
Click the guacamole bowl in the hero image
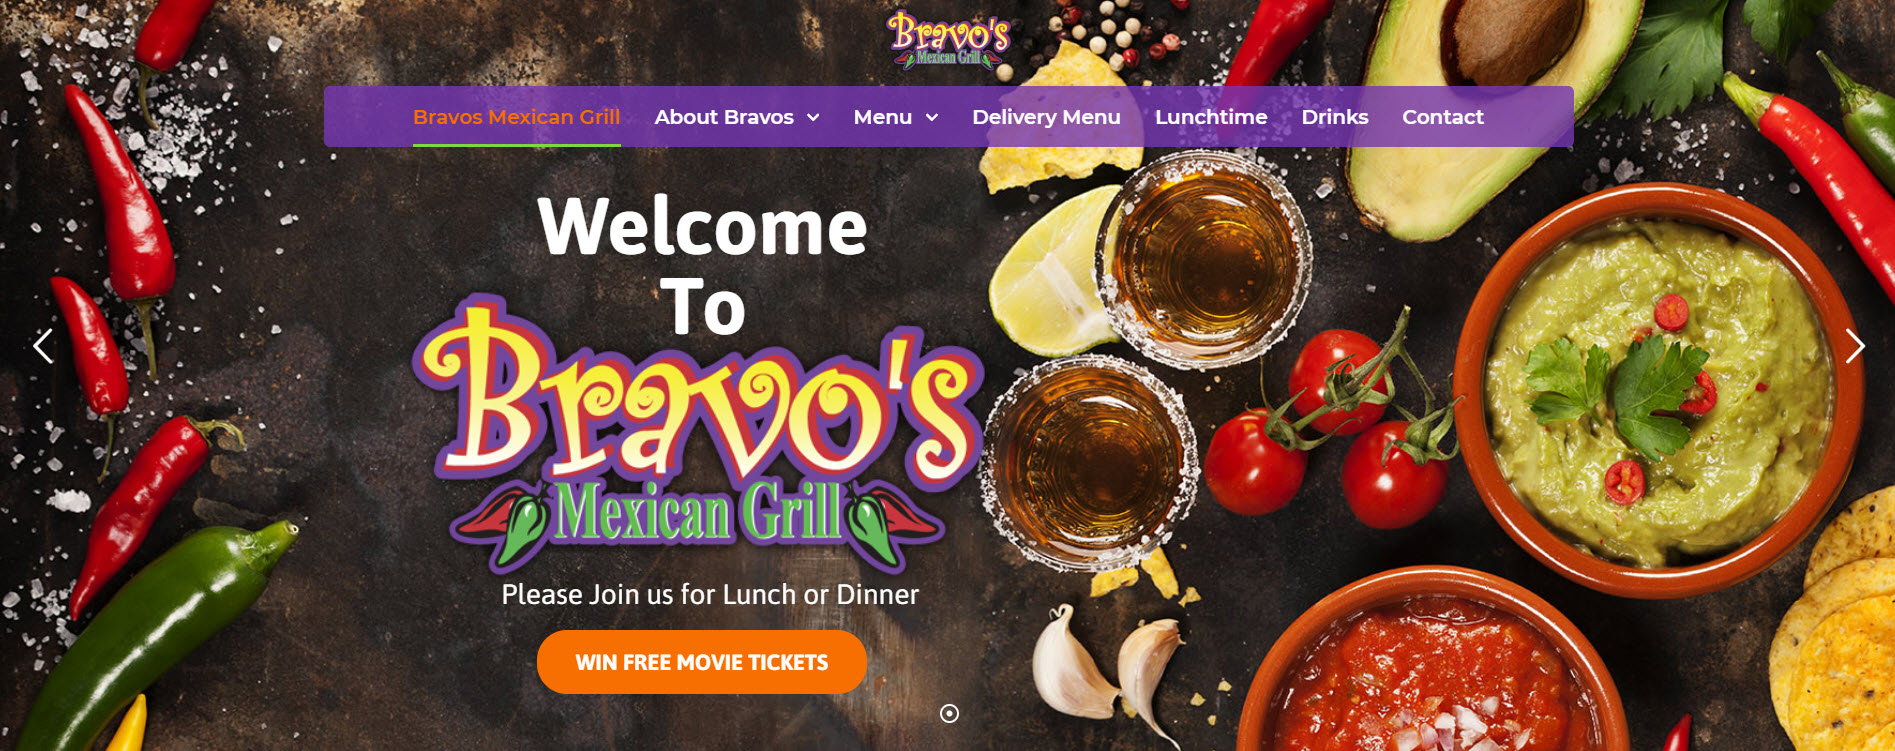1659,390
